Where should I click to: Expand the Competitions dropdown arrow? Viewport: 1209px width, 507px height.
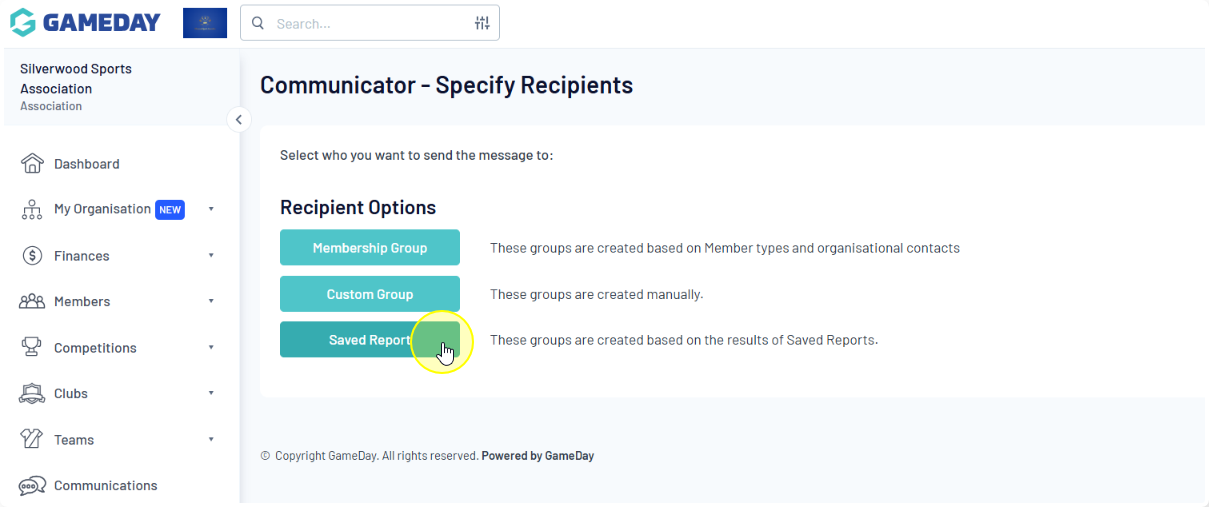click(211, 348)
